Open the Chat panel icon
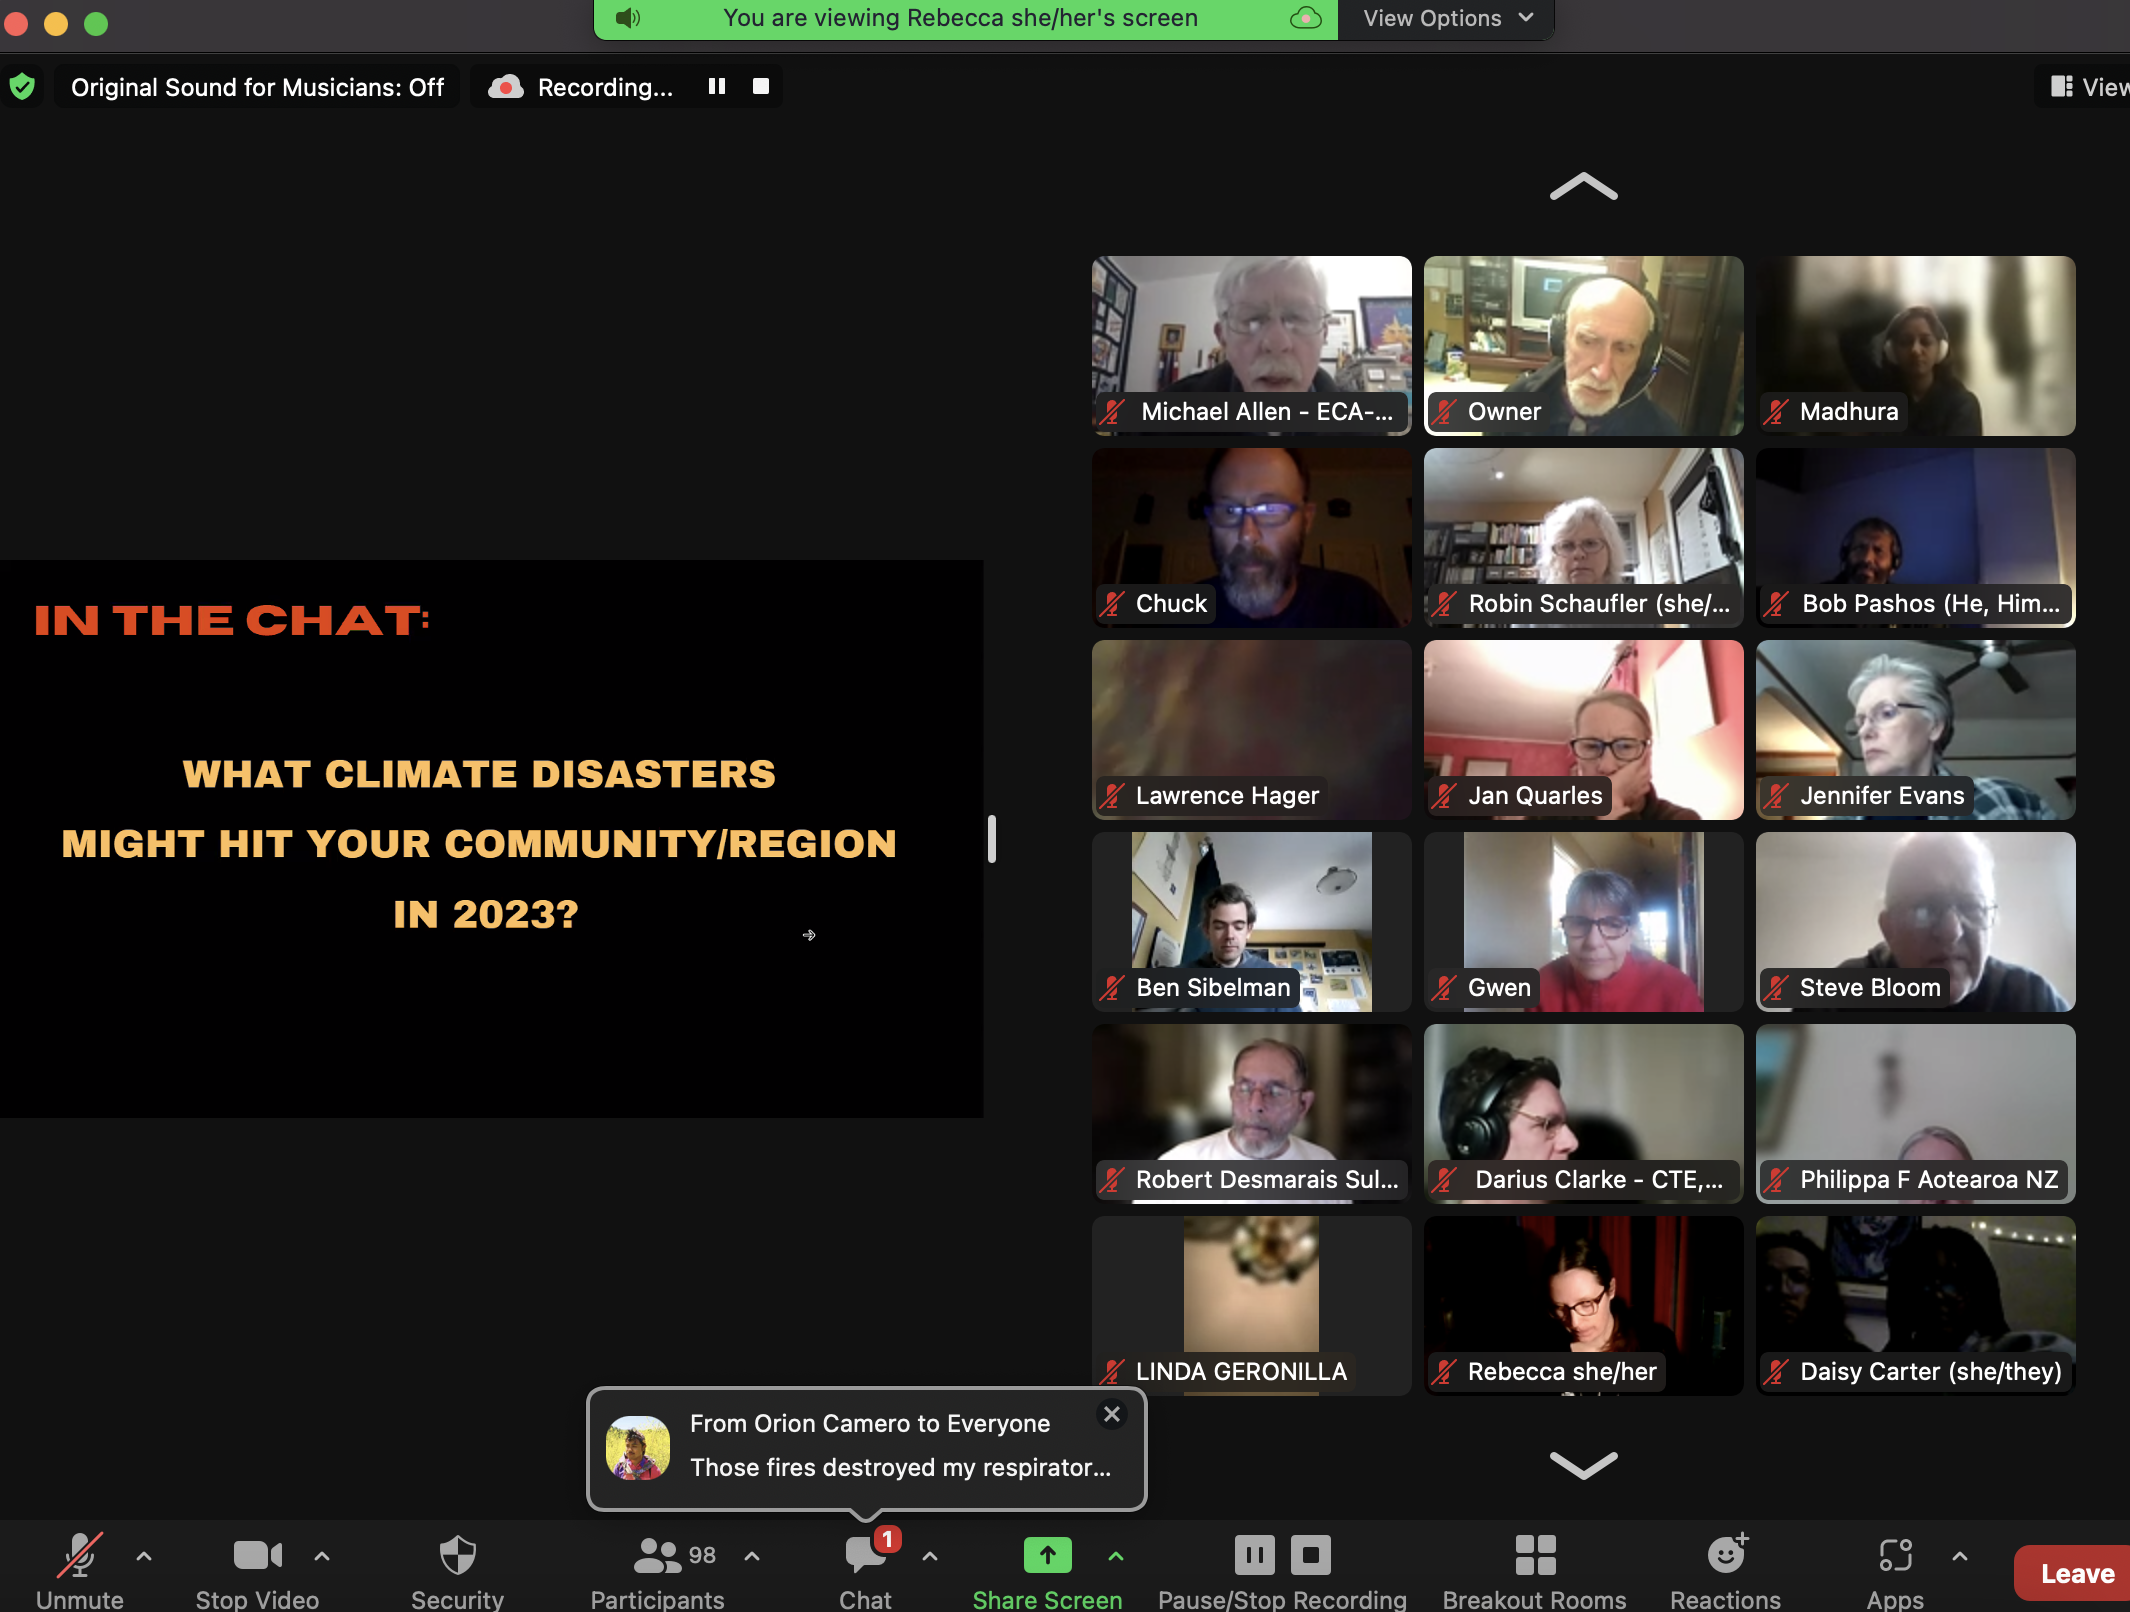This screenshot has height=1612, width=2130. 865,1555
